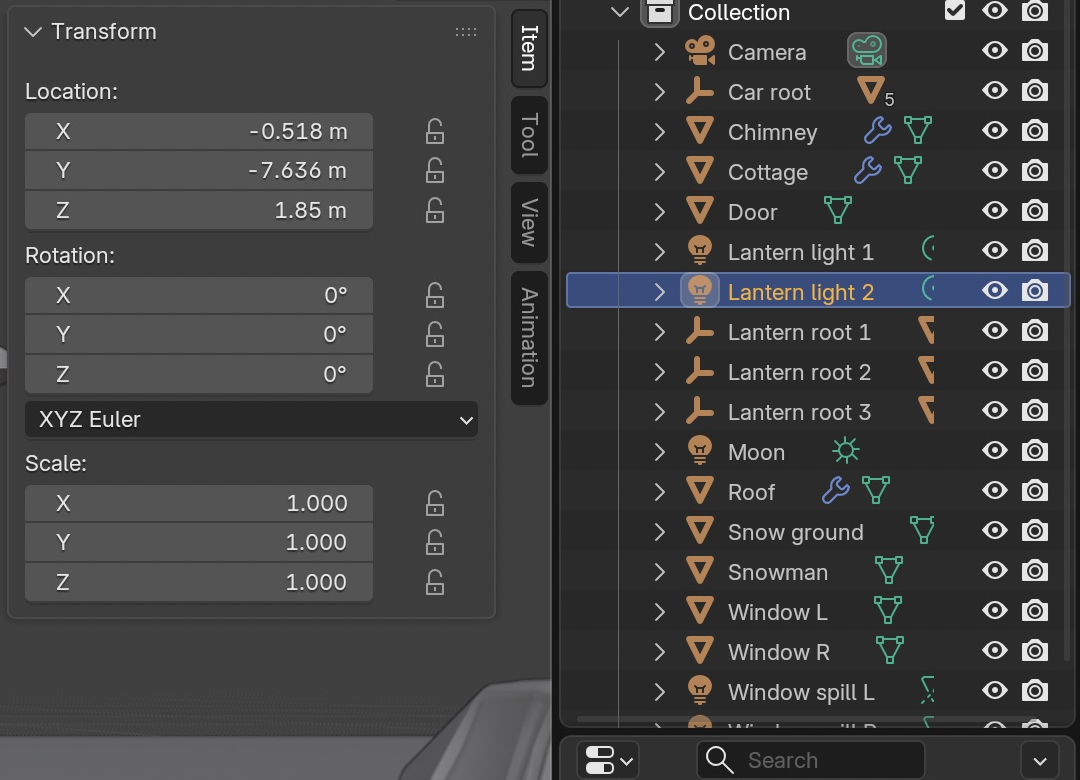Toggle render visibility of Window R
1080x780 pixels.
[x=1035, y=650]
